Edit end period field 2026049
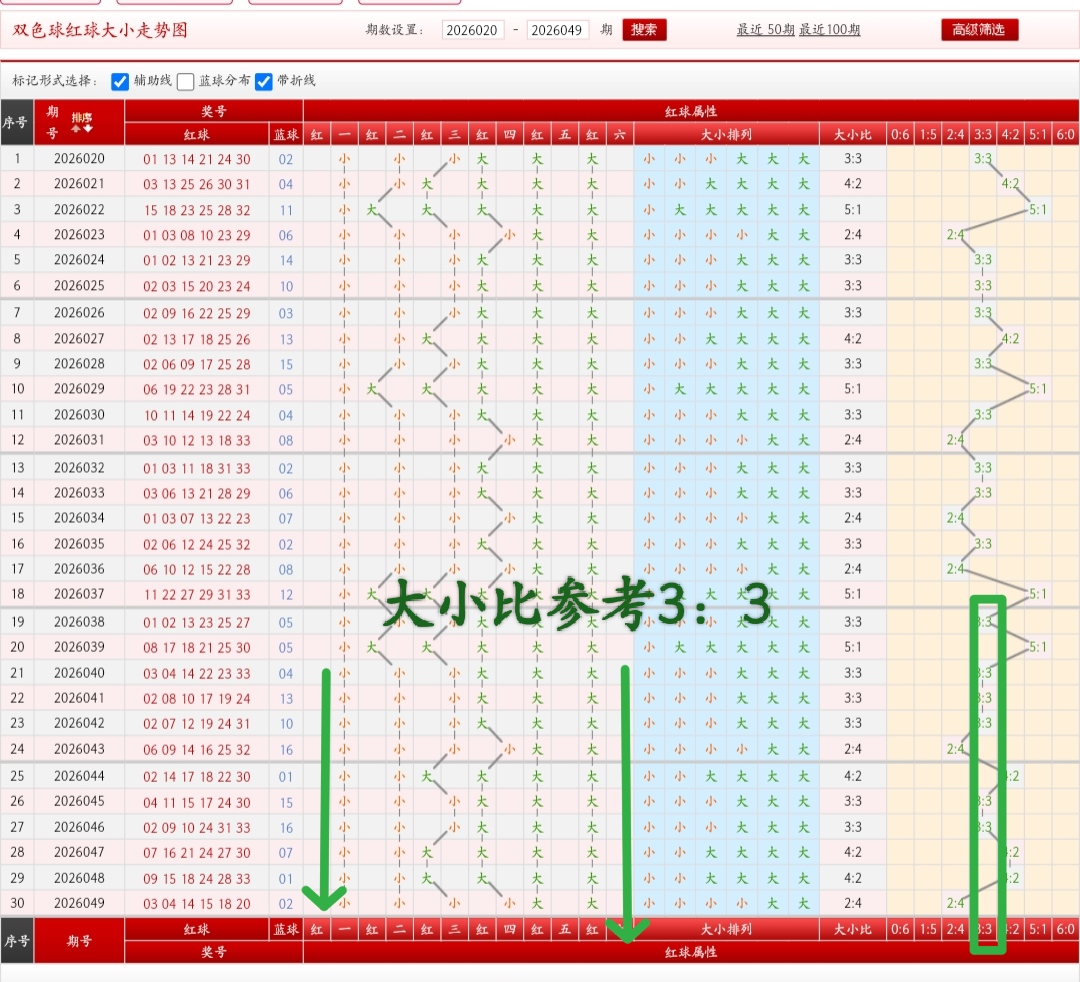The height and width of the screenshot is (982, 1080). (x=557, y=30)
